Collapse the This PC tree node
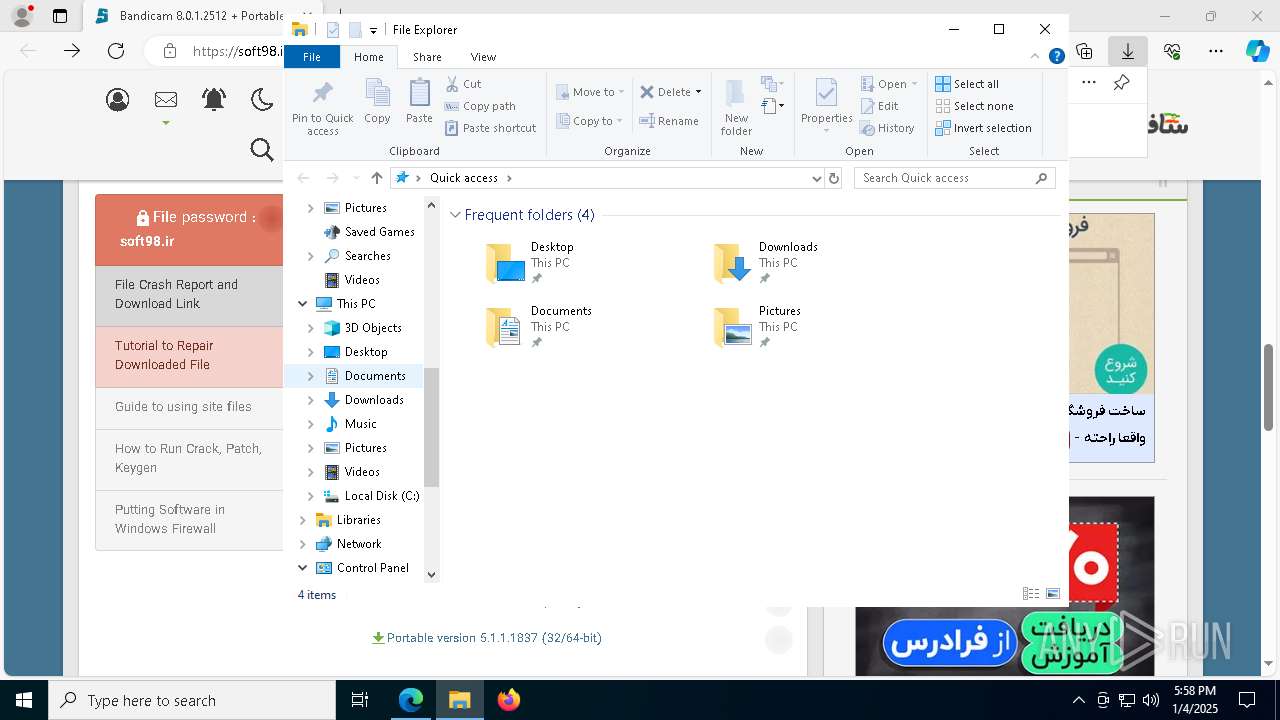Screen dimensions: 1280x720 (302, 304)
